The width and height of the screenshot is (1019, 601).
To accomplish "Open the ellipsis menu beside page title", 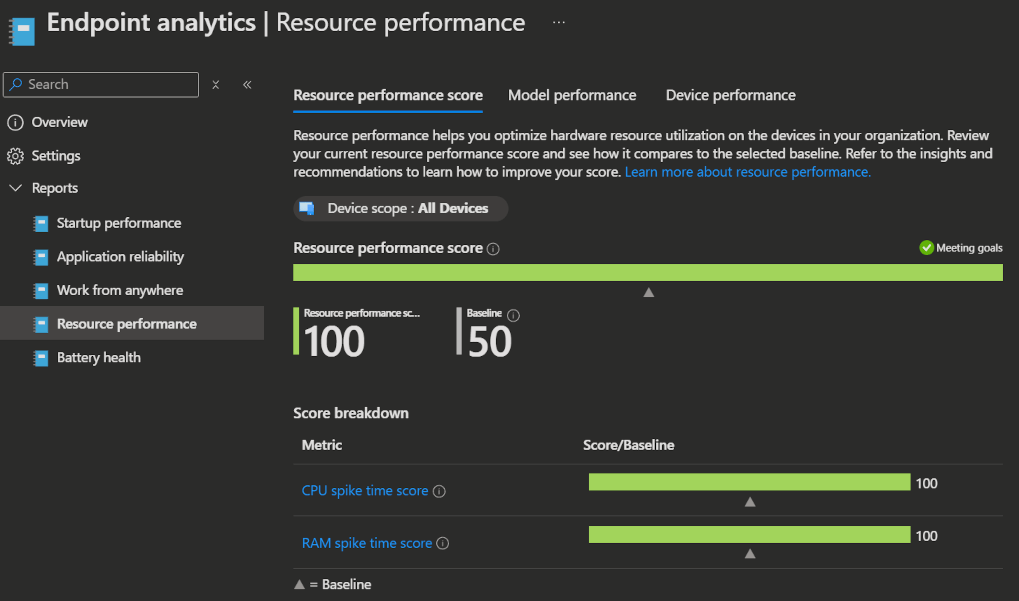I will coord(559,22).
